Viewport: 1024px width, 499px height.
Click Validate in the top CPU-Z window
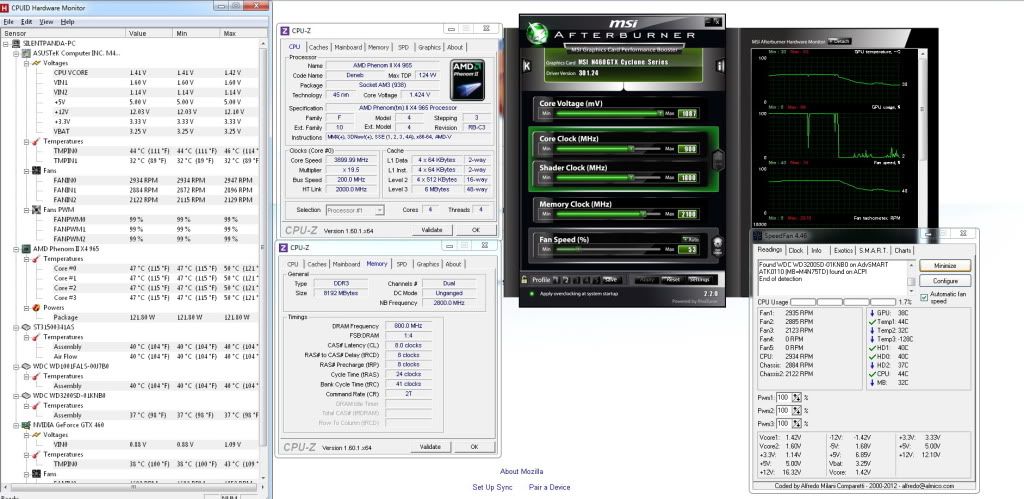tap(432, 230)
